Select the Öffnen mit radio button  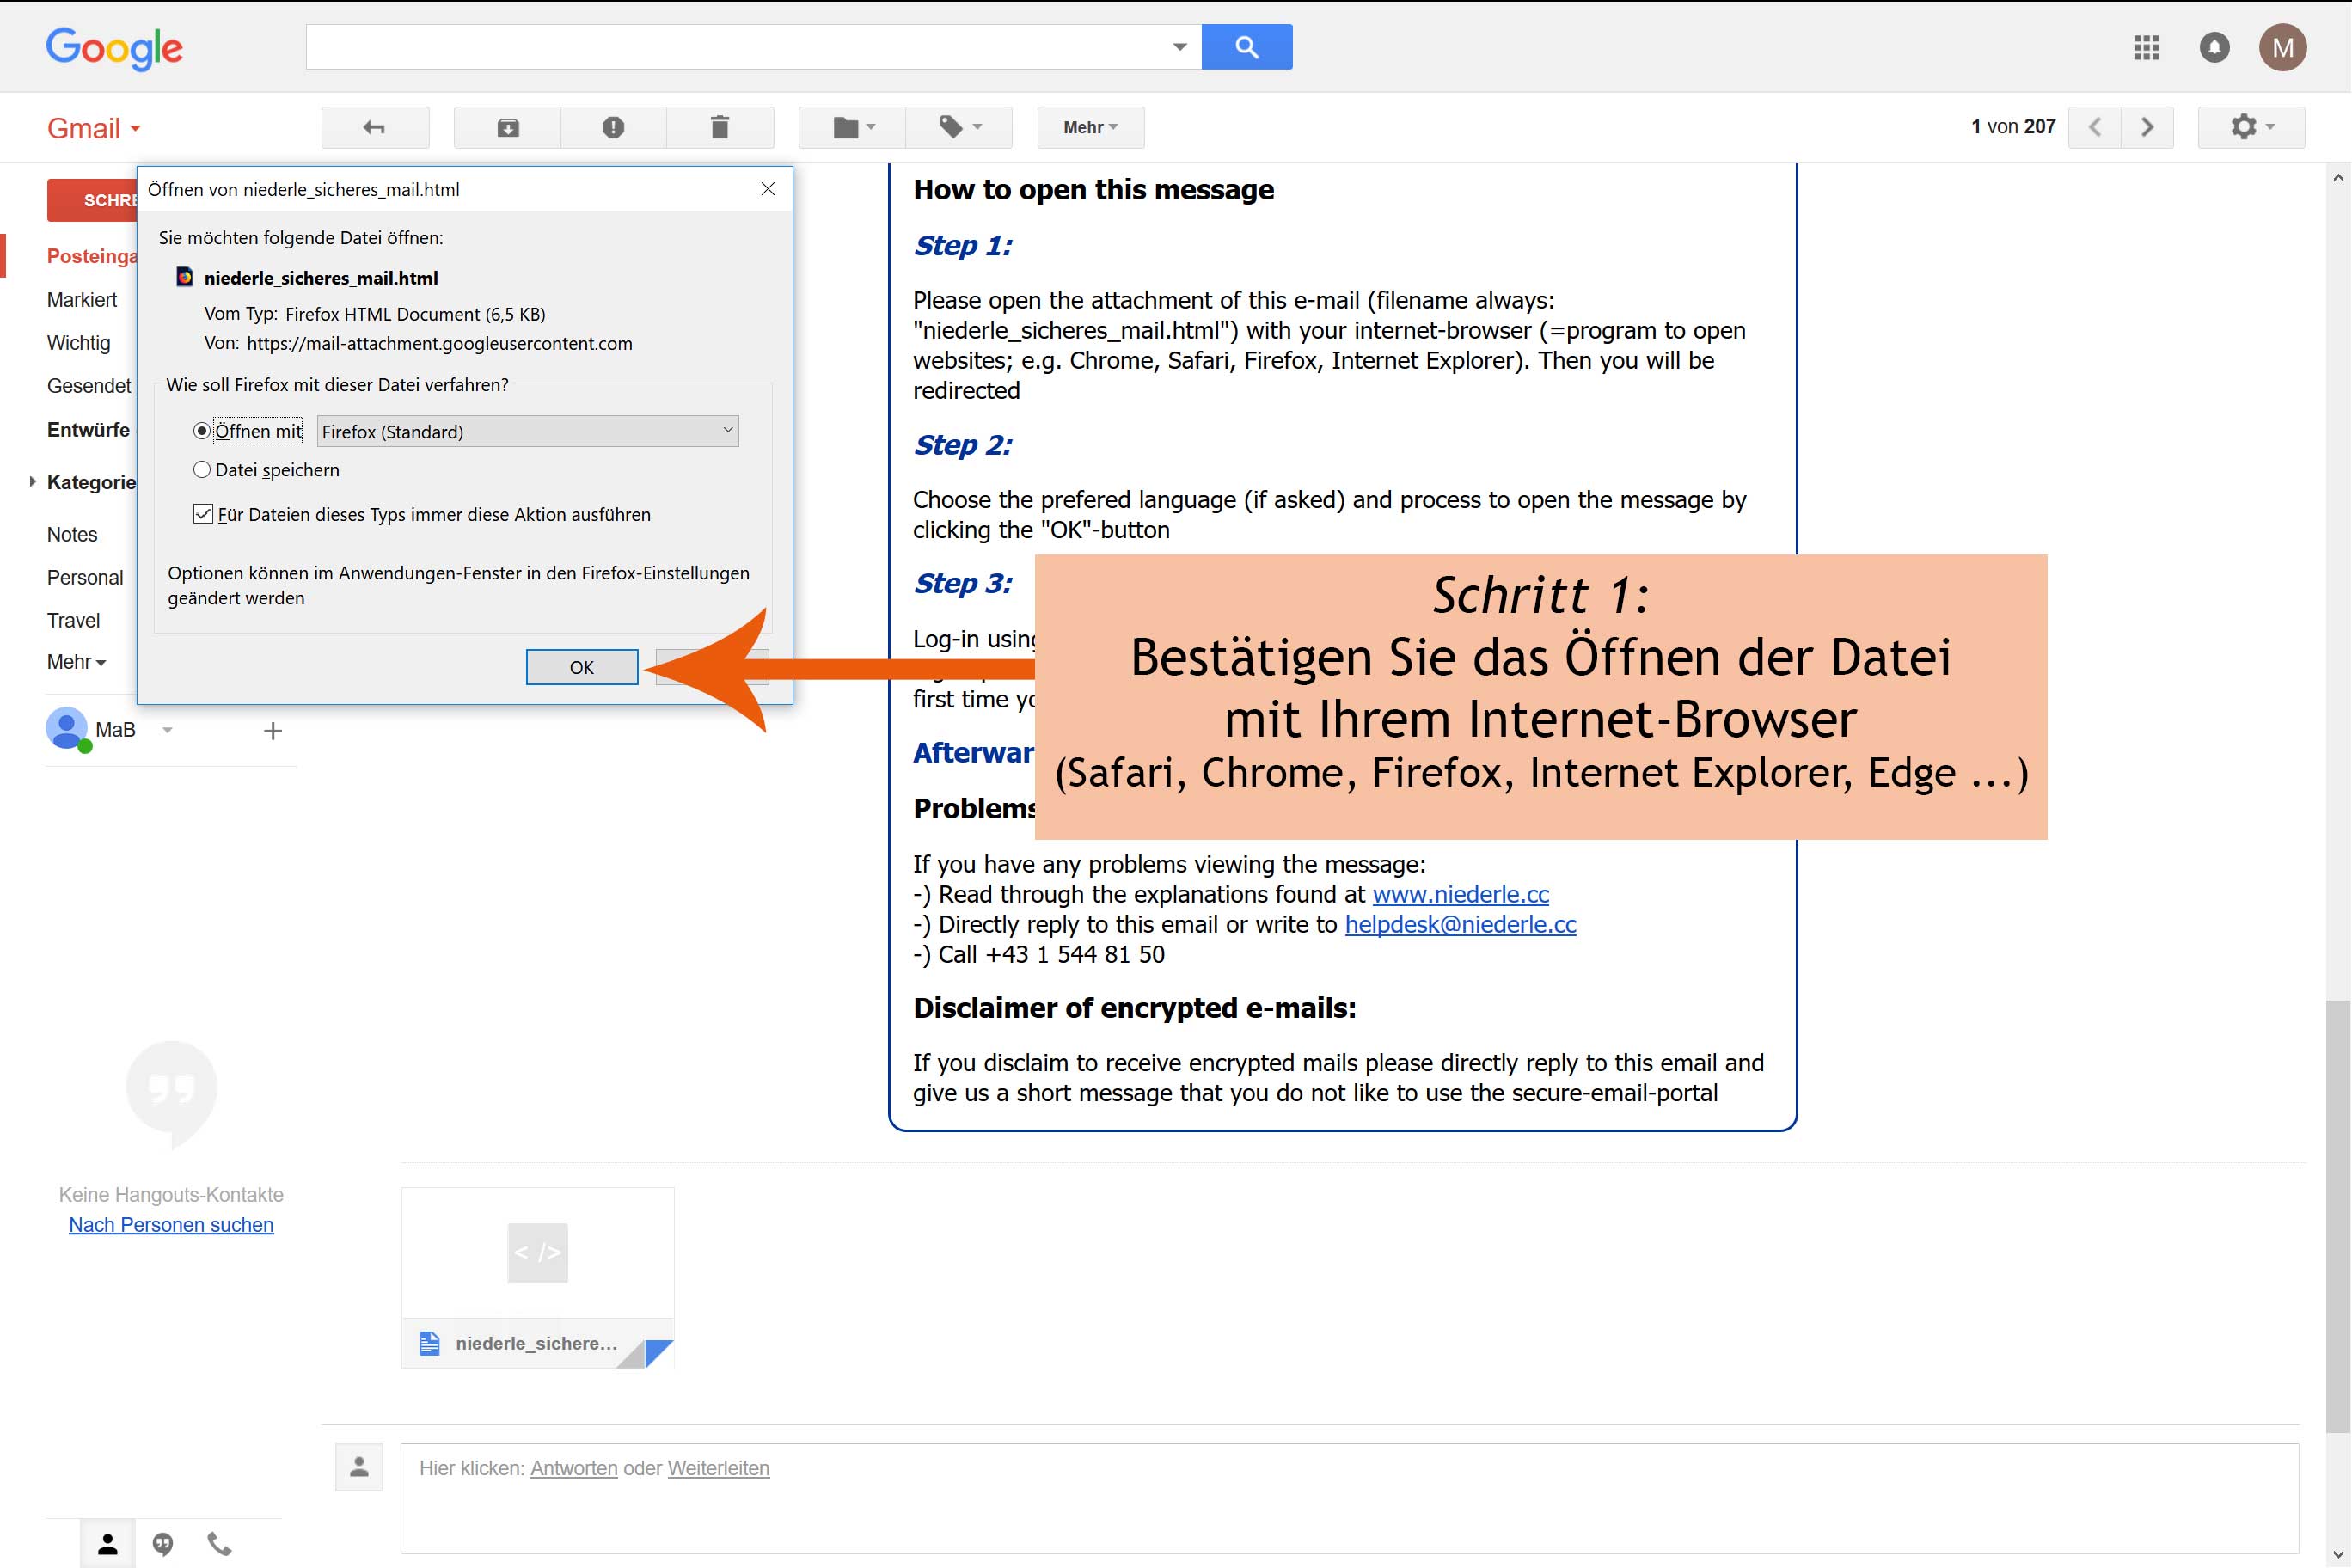(202, 430)
